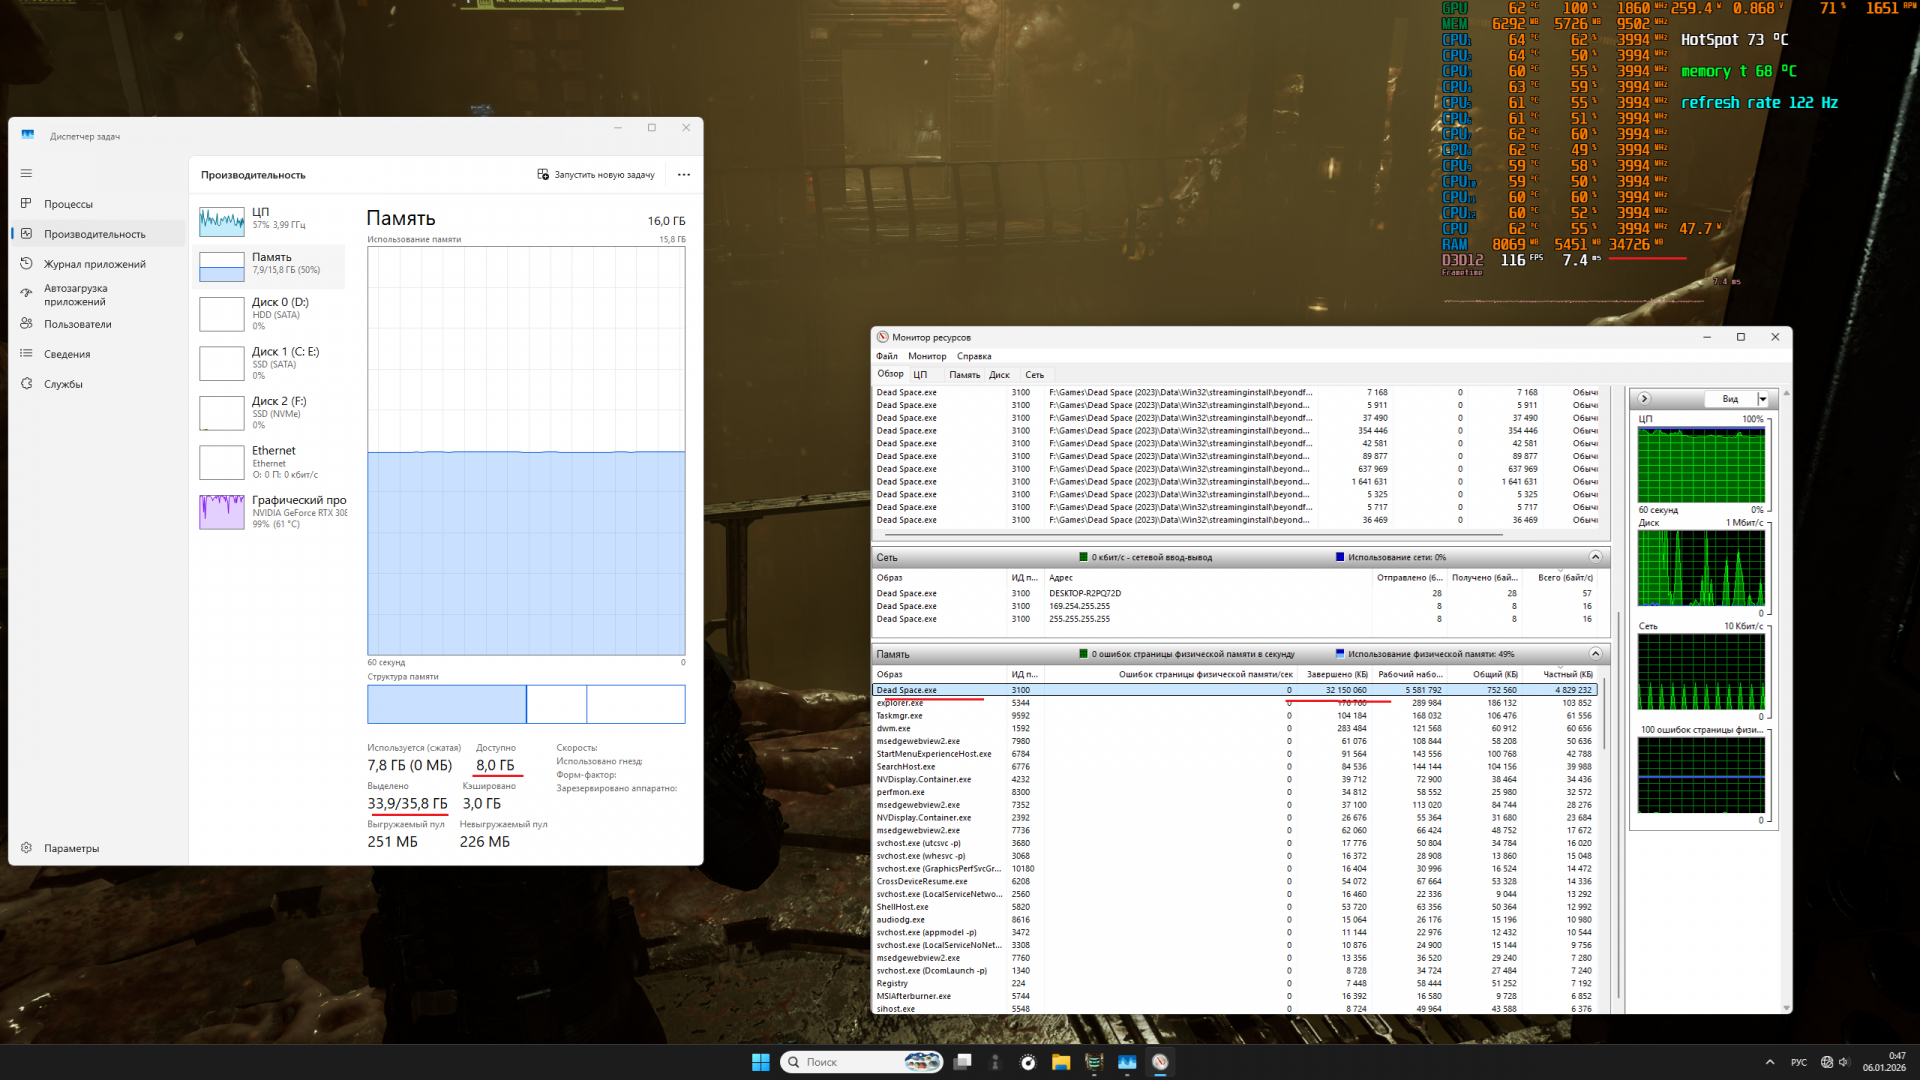Open the Services (Службы) page
1920x1080 pixels.
(x=63, y=384)
